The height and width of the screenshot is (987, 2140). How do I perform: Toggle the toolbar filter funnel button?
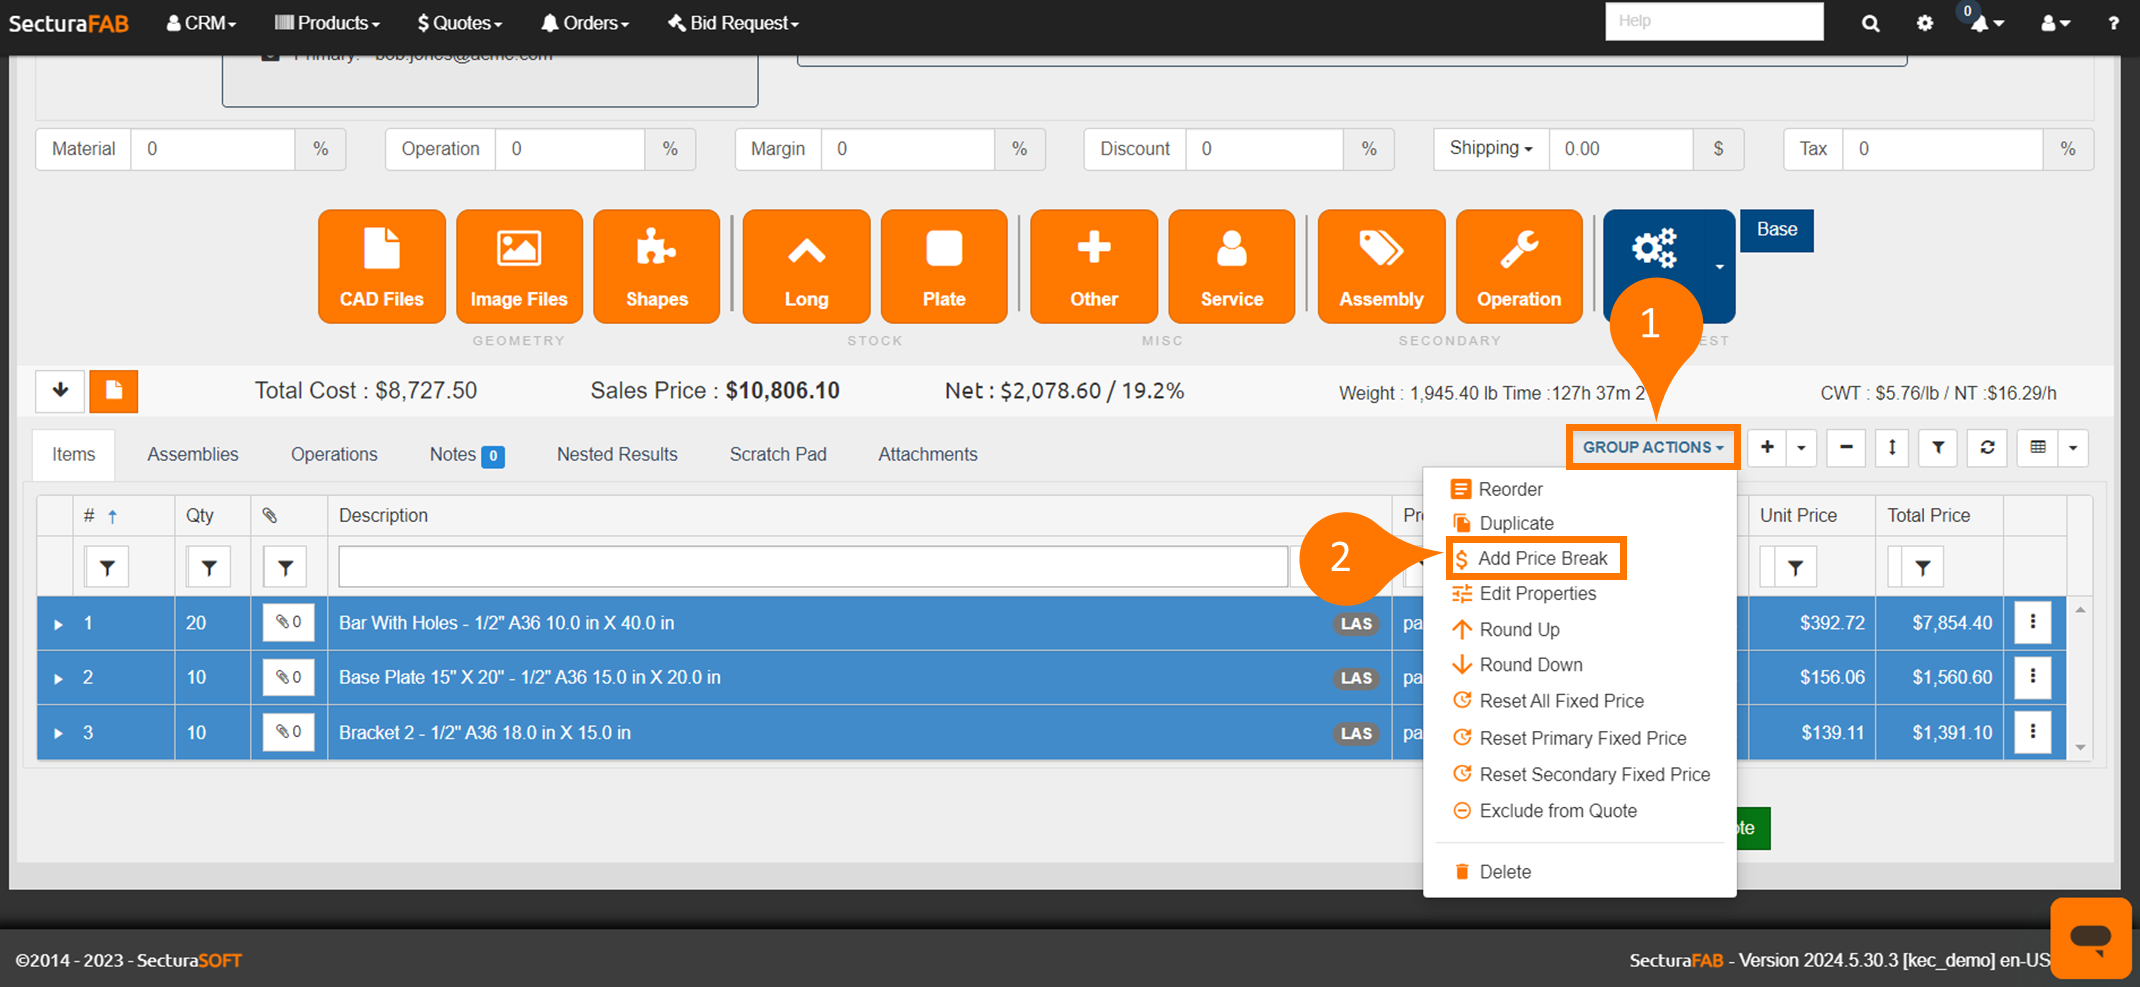[1937, 448]
